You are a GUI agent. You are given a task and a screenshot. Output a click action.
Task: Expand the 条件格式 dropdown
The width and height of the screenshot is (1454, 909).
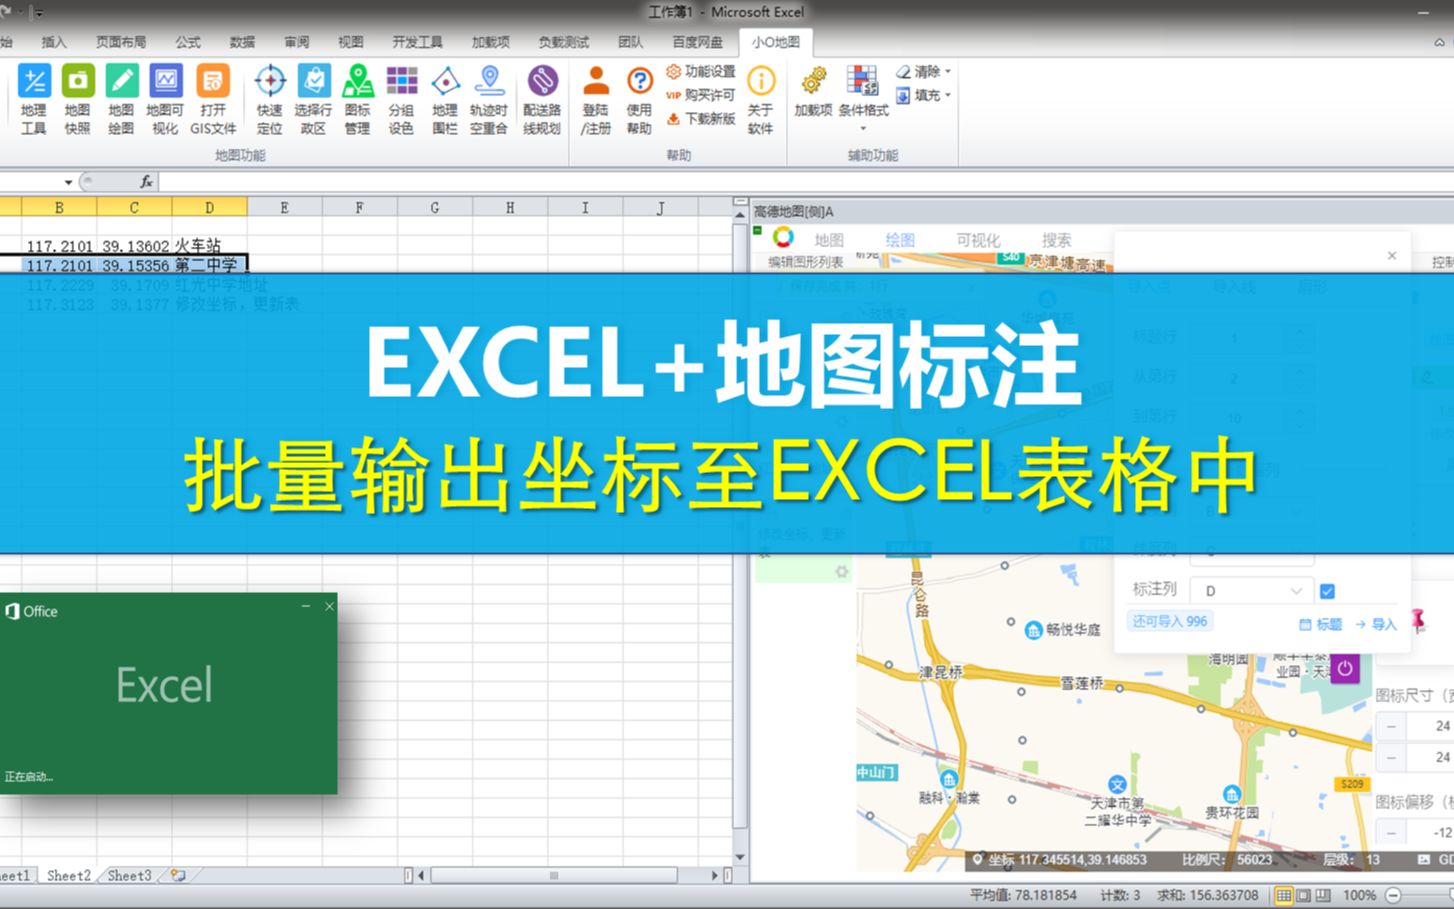864,127
